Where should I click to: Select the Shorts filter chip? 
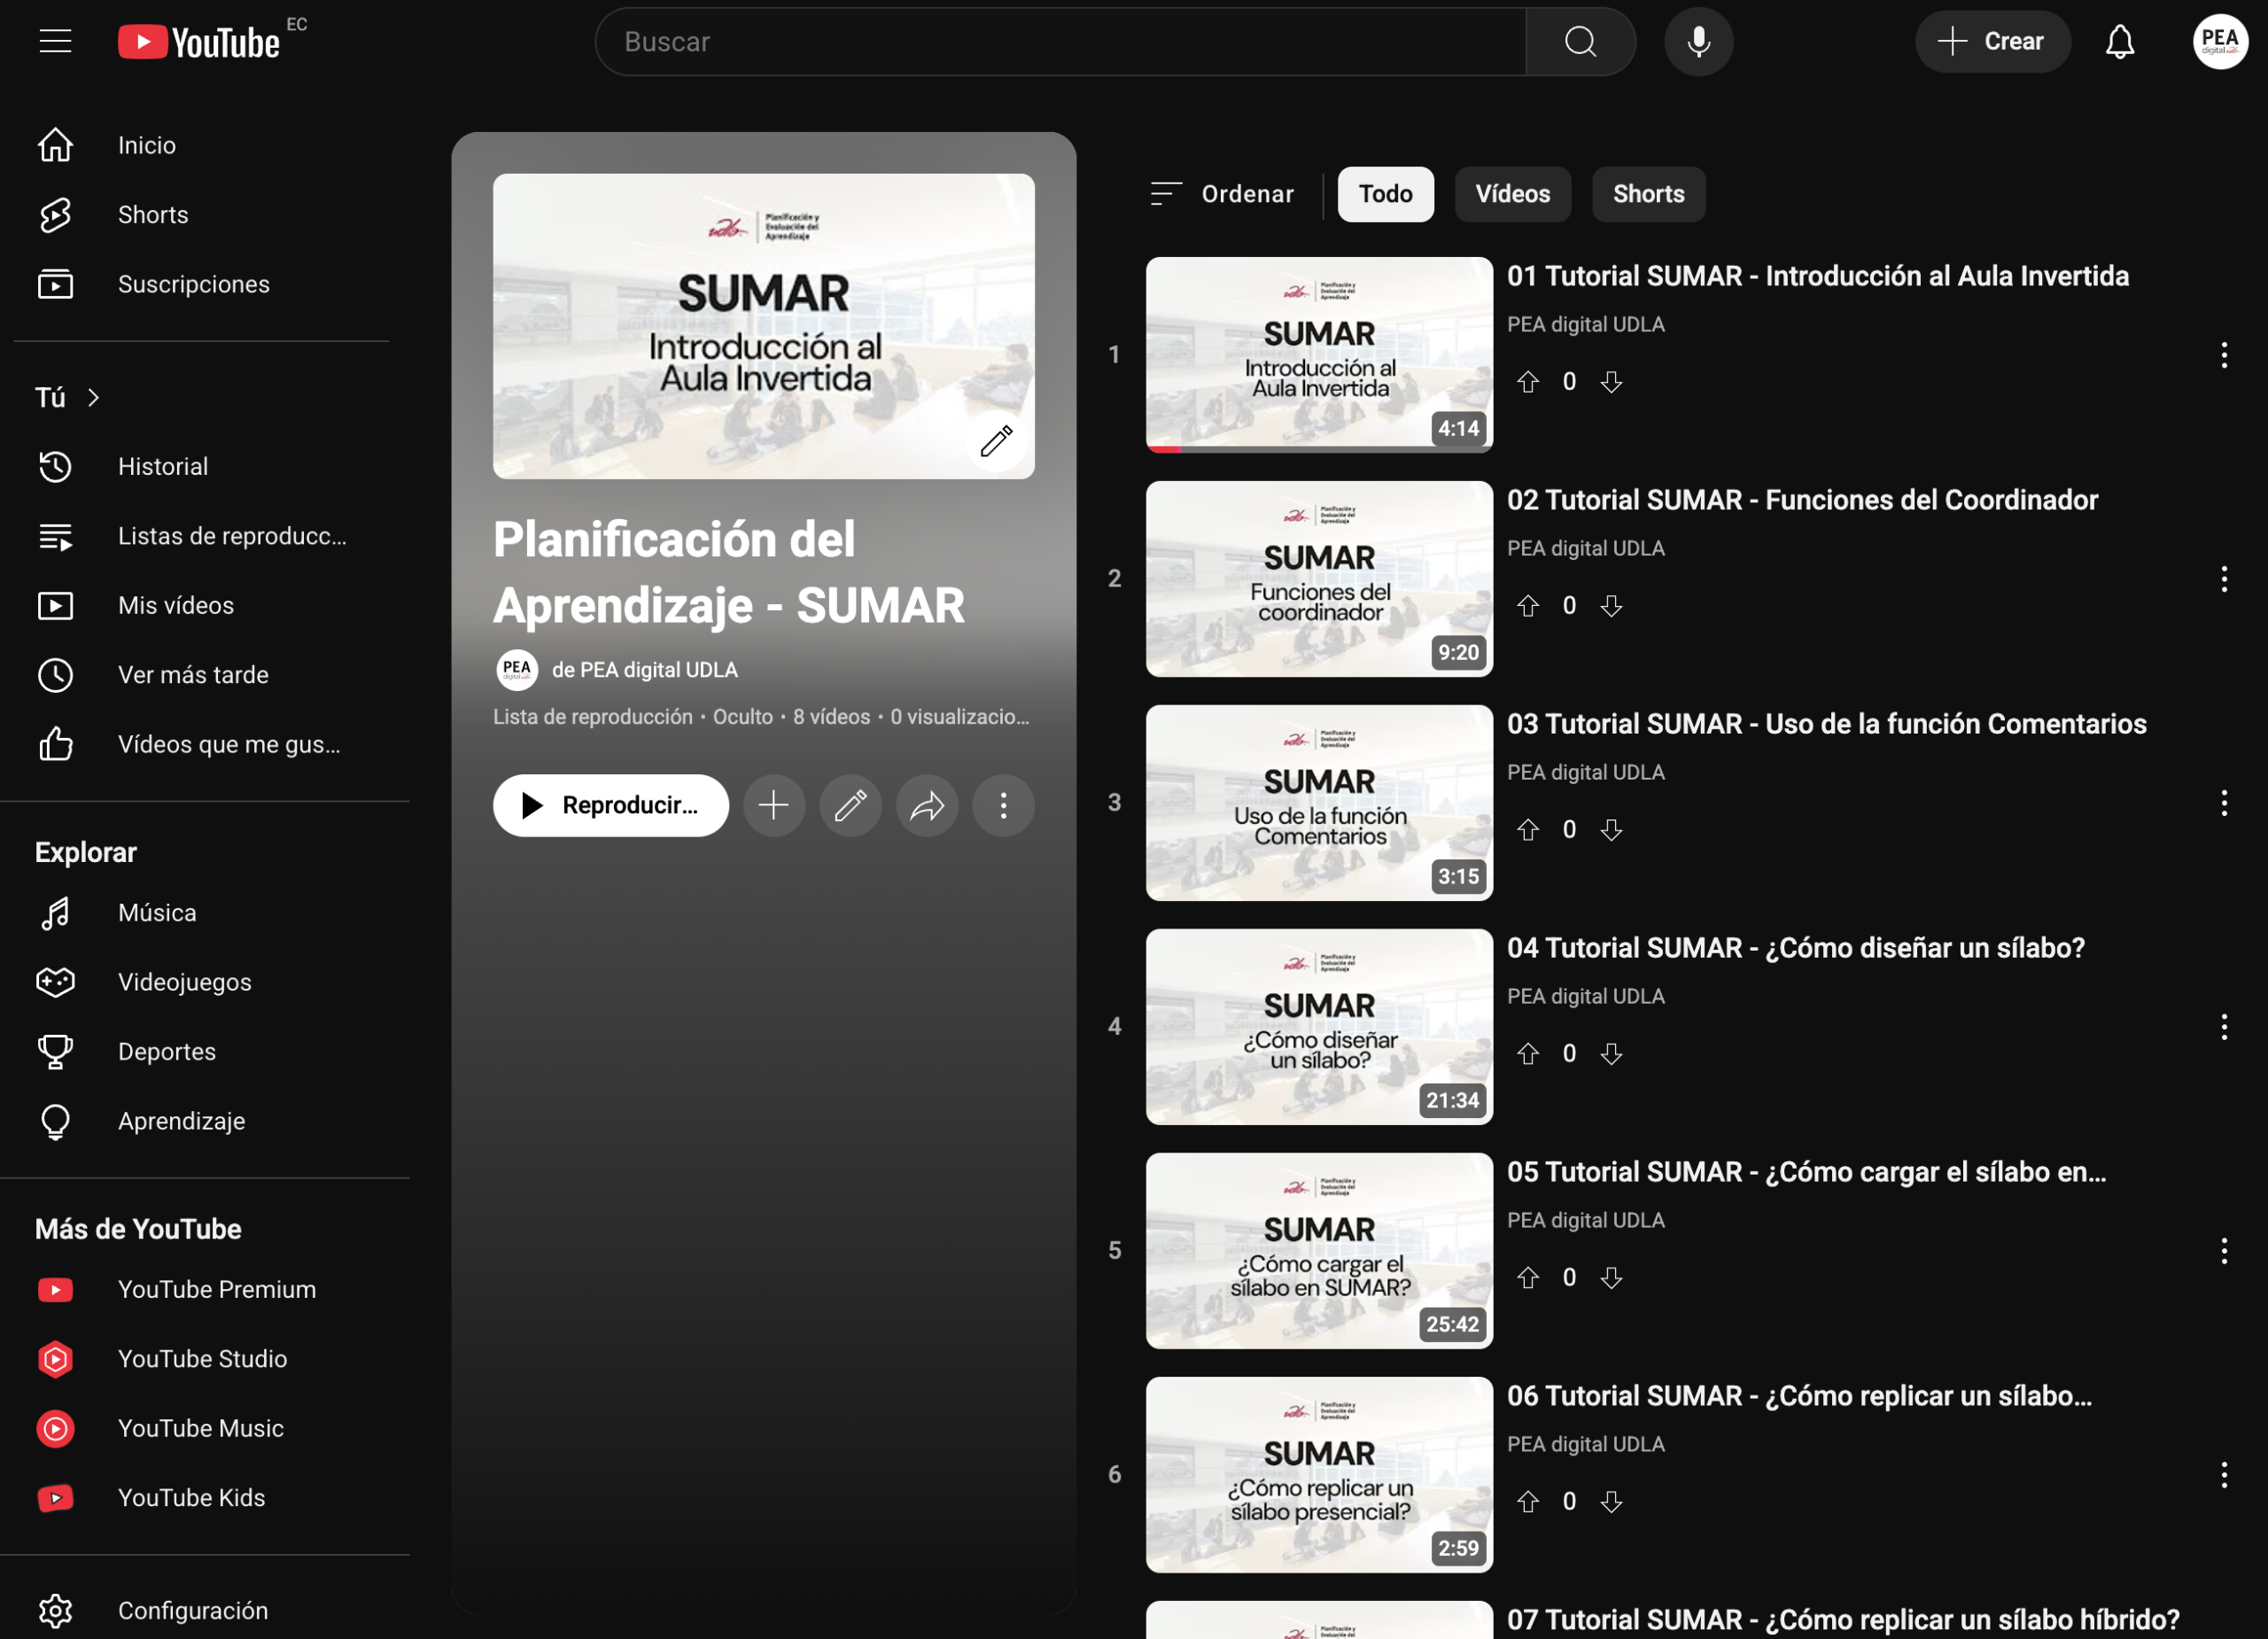[1648, 194]
